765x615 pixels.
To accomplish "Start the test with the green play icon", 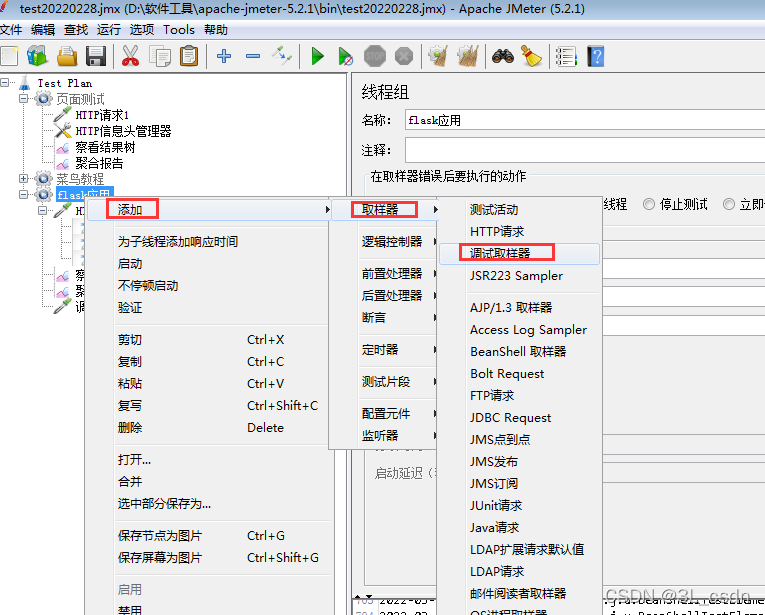I will pos(318,56).
